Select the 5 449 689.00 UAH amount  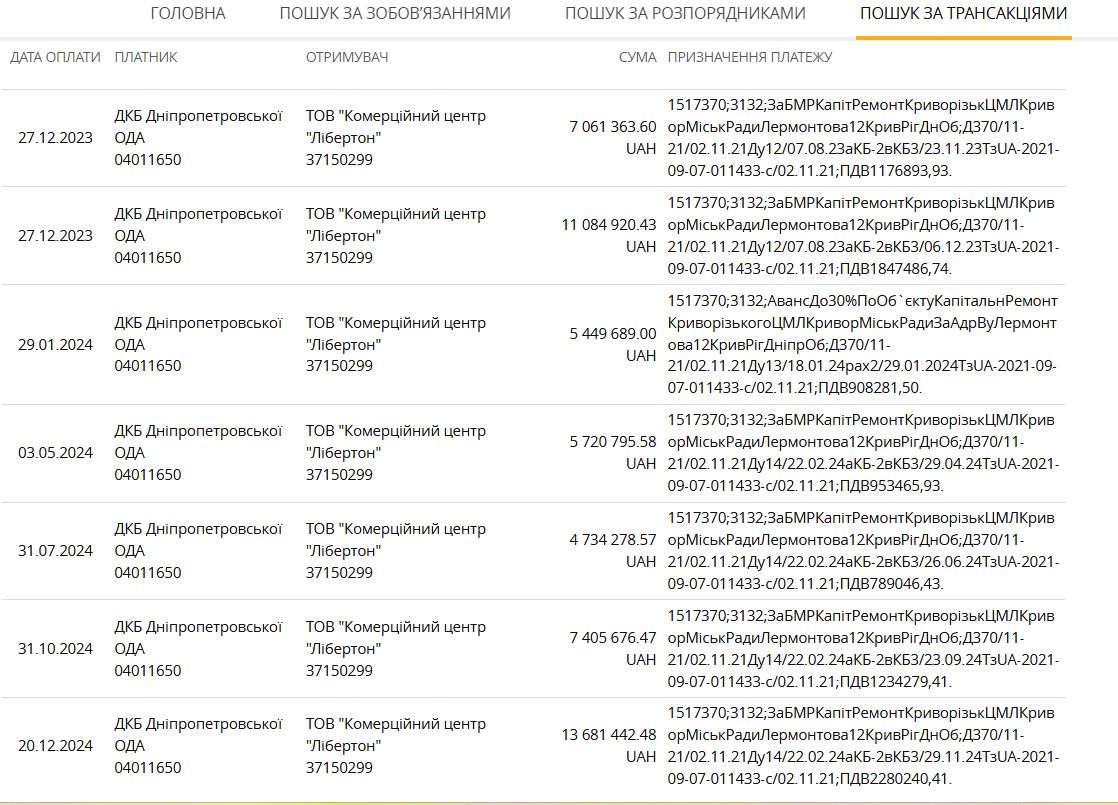click(x=613, y=344)
